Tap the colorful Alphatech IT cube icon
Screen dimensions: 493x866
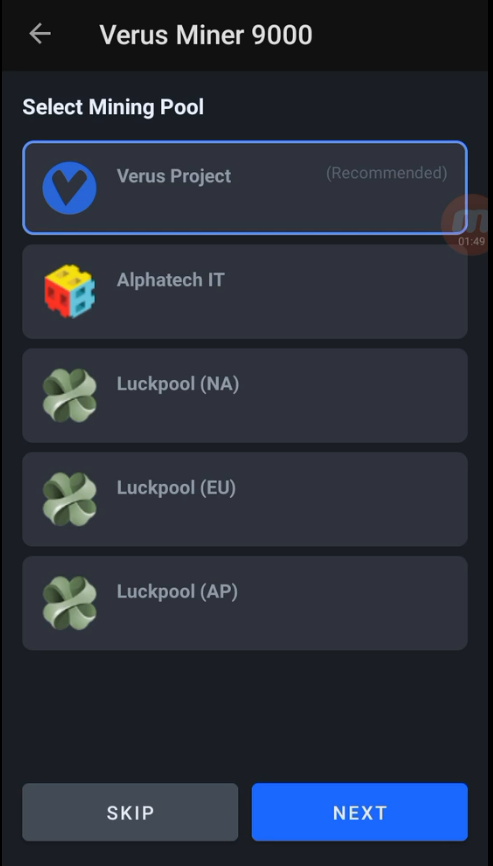point(70,291)
